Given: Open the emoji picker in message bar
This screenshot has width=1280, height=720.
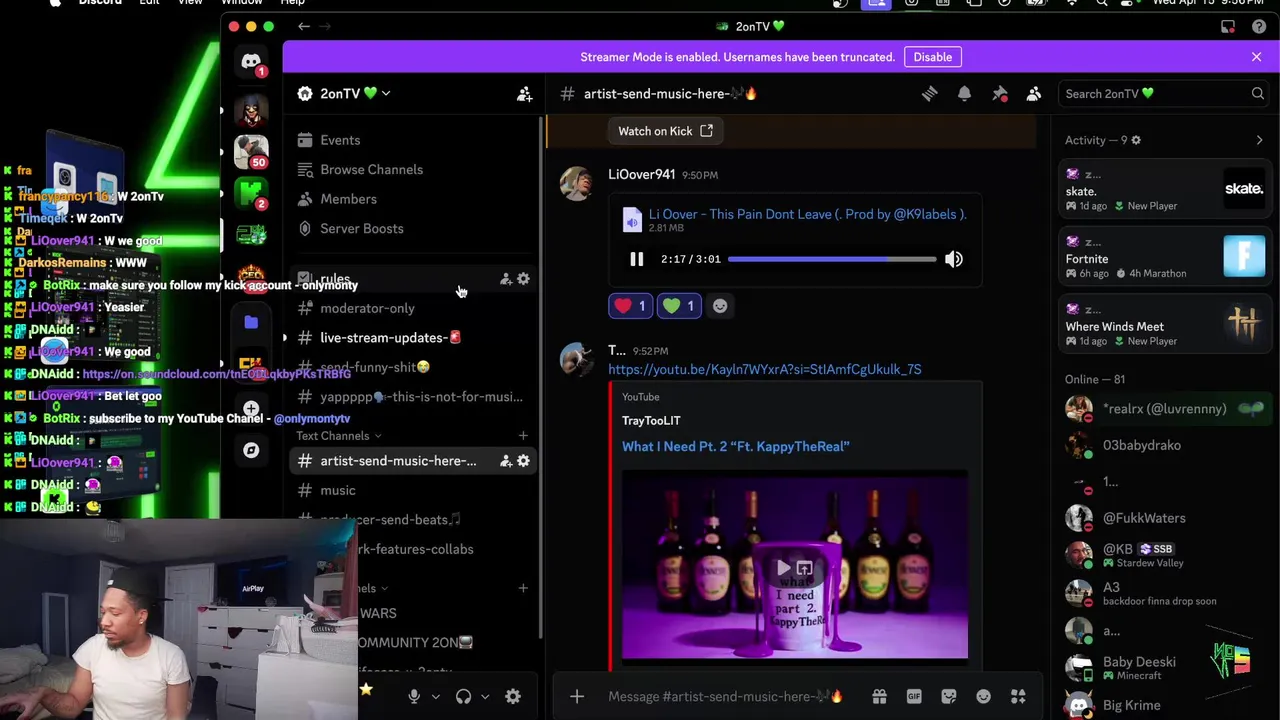Looking at the screenshot, I should pos(983,697).
